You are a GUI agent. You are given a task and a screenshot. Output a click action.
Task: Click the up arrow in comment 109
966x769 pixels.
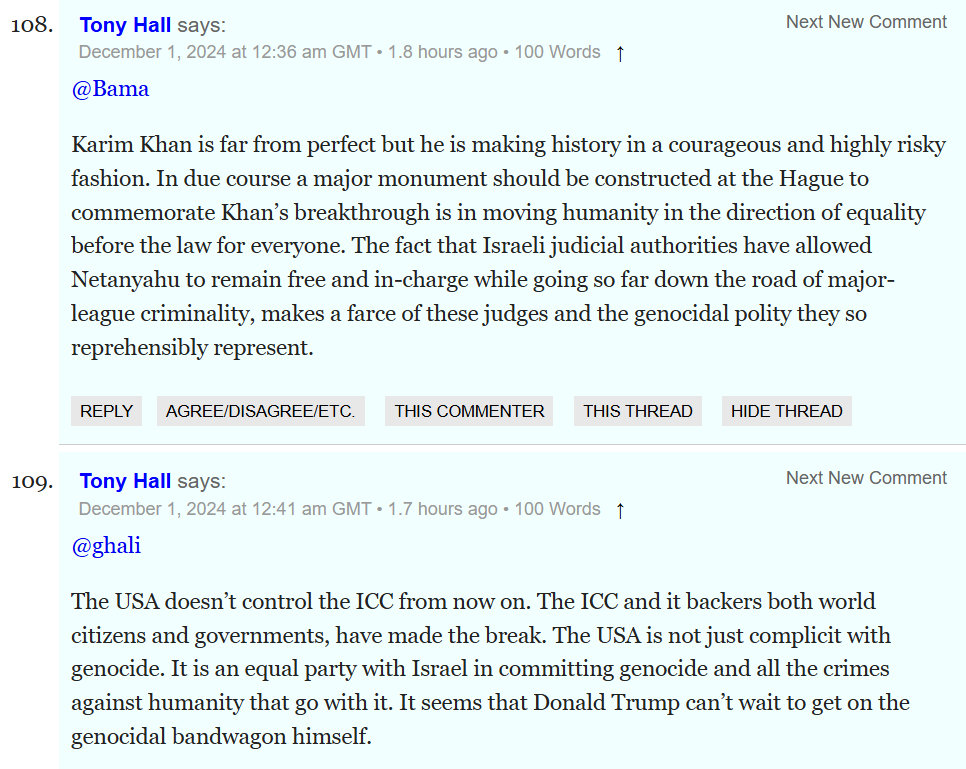(x=620, y=510)
